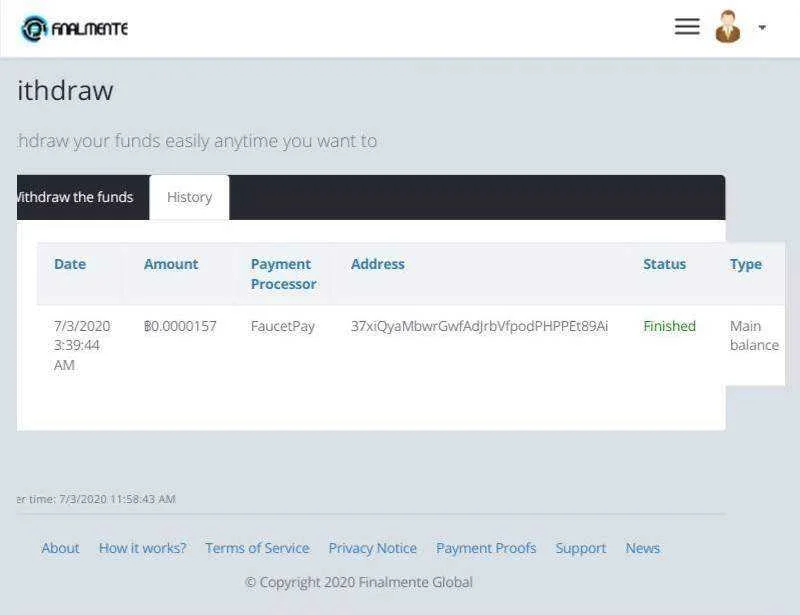
Task: Click the Payment Processor column header
Action: (x=283, y=274)
